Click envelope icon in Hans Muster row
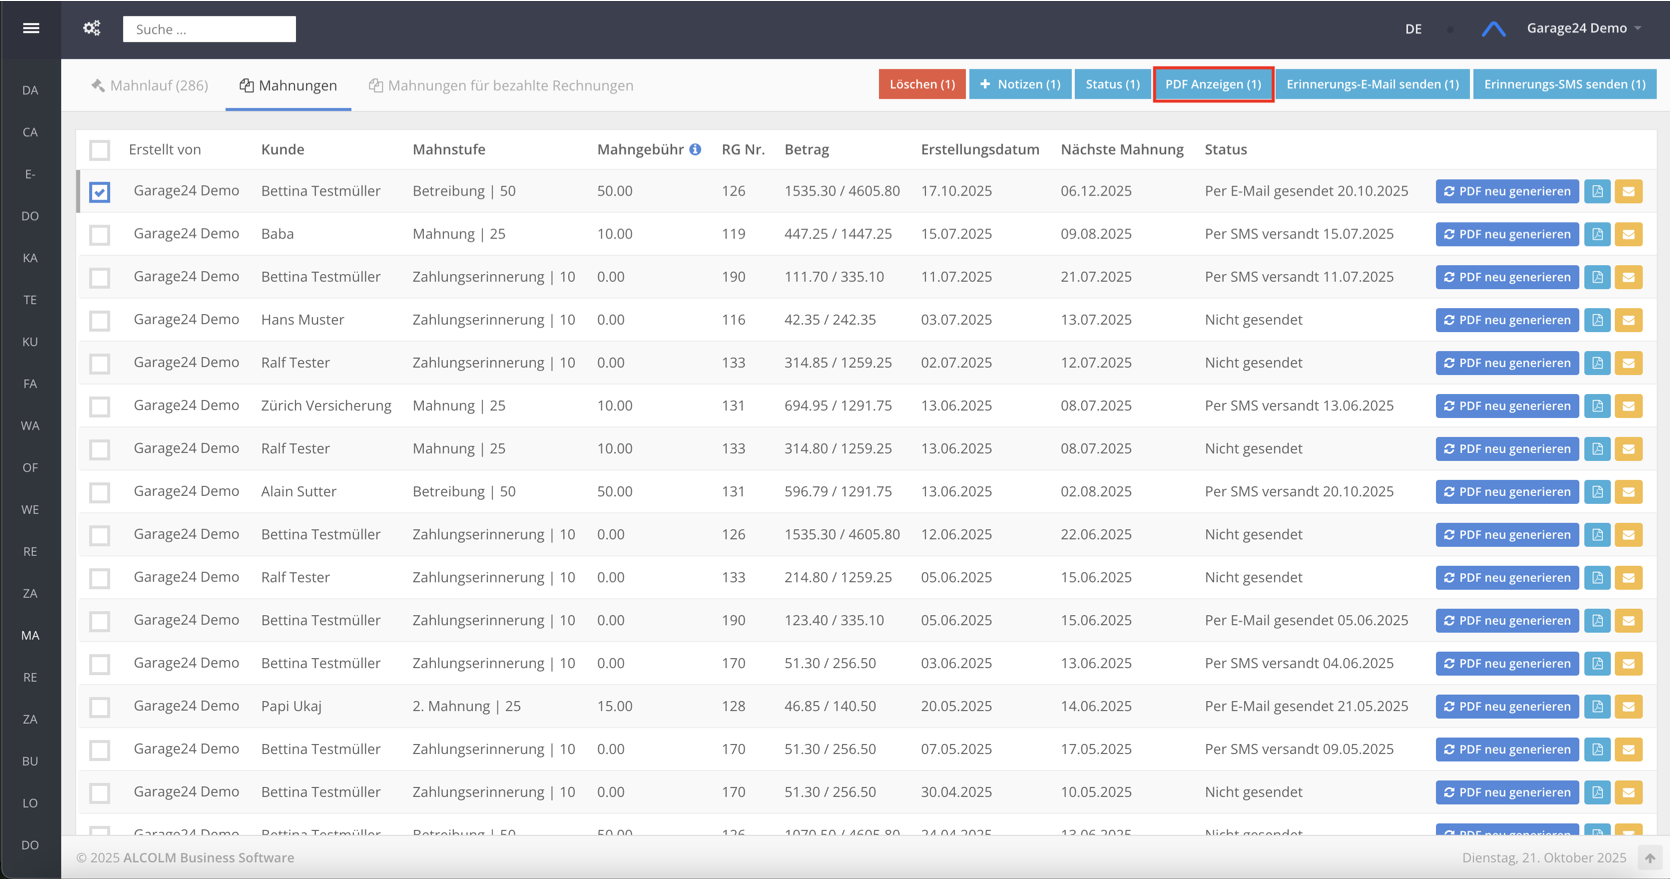 (1628, 321)
